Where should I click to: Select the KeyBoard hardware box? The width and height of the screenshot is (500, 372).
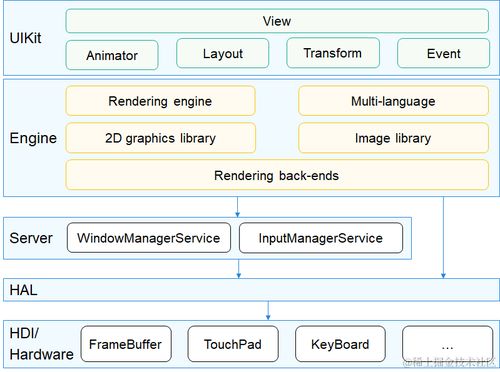click(x=340, y=344)
